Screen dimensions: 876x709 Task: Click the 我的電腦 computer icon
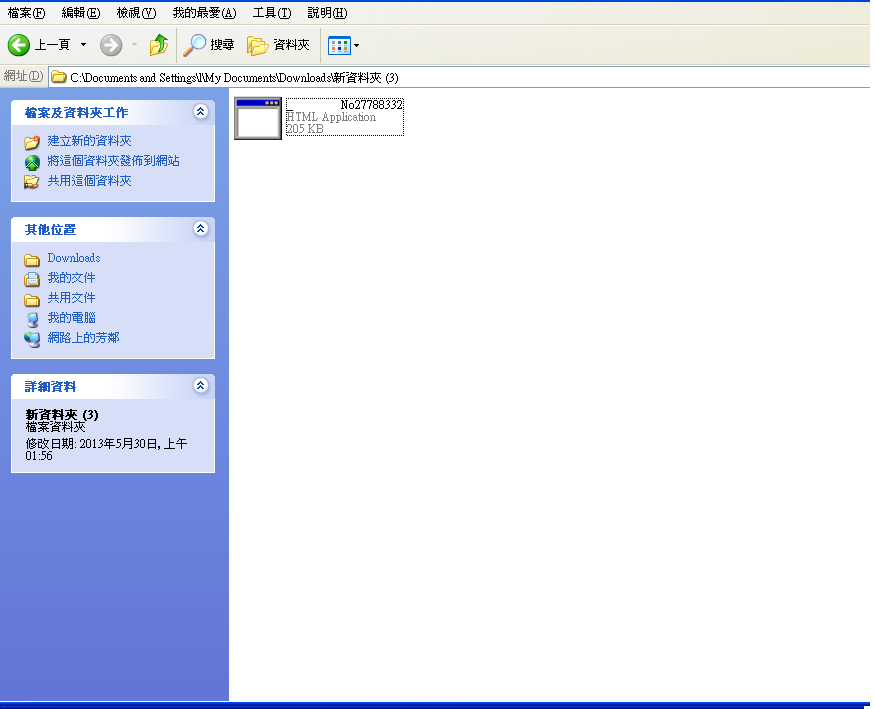click(32, 319)
